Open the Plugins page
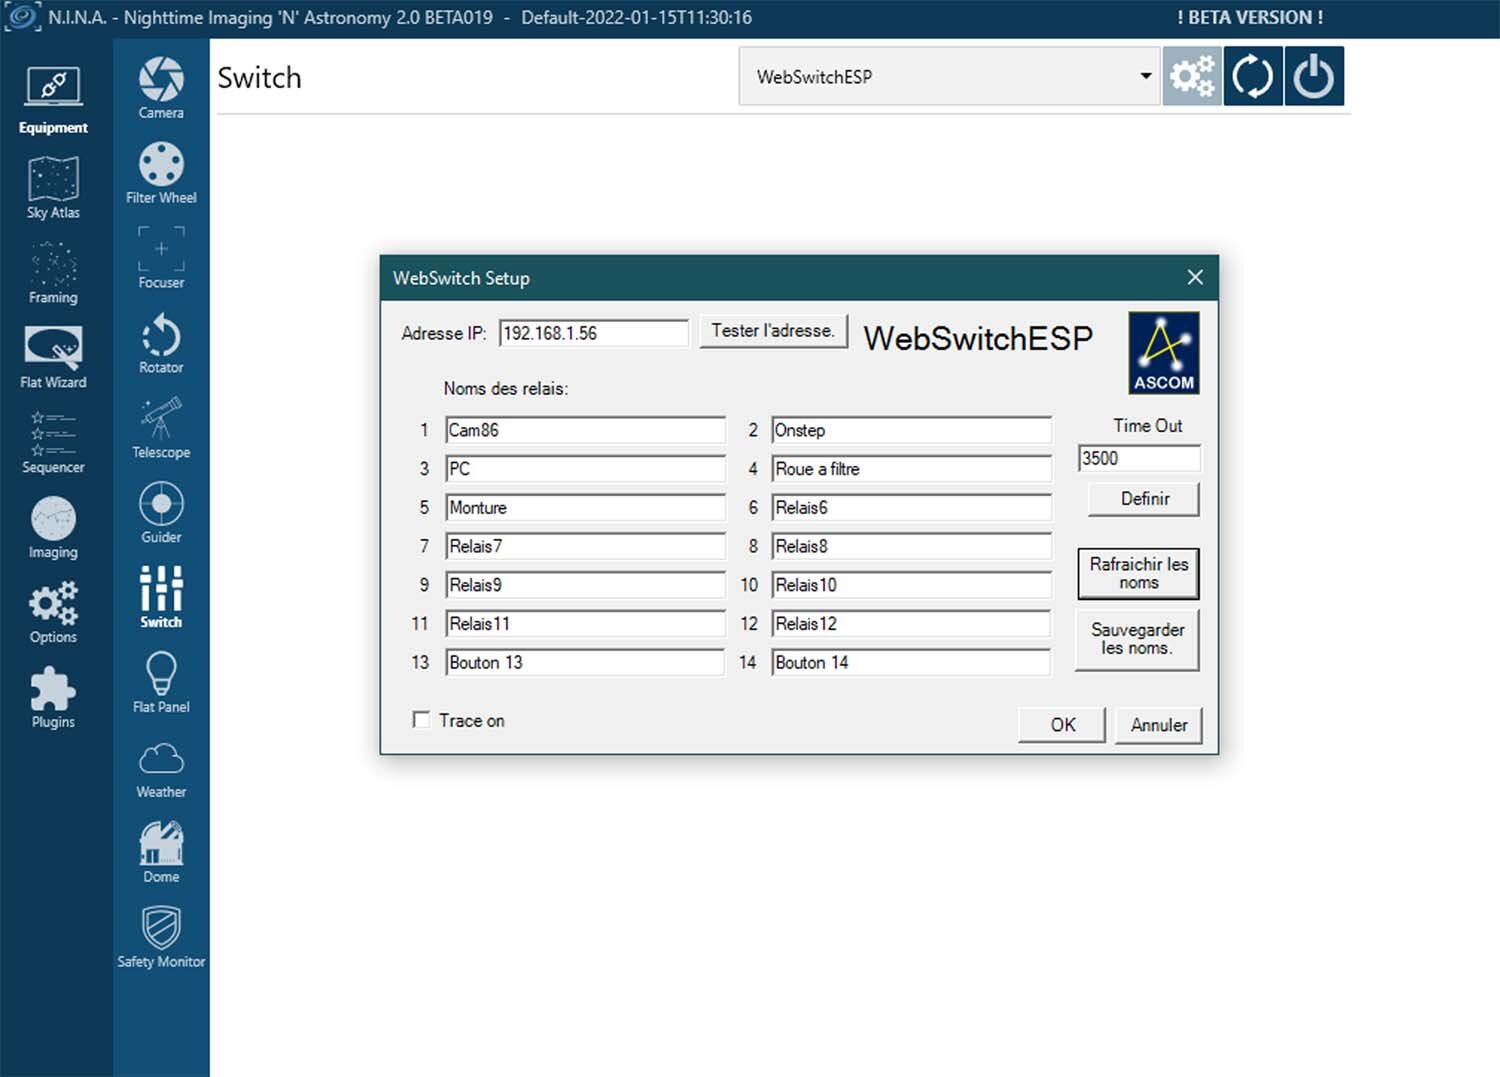The height and width of the screenshot is (1077, 1500). (53, 698)
